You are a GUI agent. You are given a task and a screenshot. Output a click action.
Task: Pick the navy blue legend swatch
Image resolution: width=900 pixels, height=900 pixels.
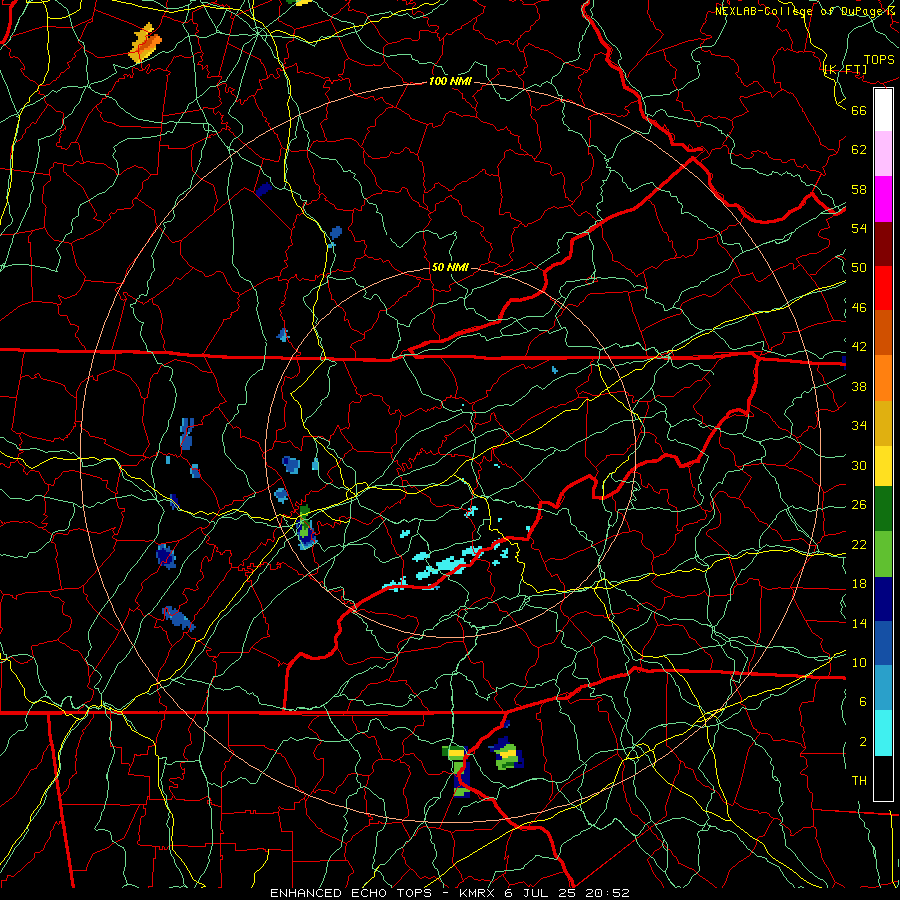click(883, 599)
